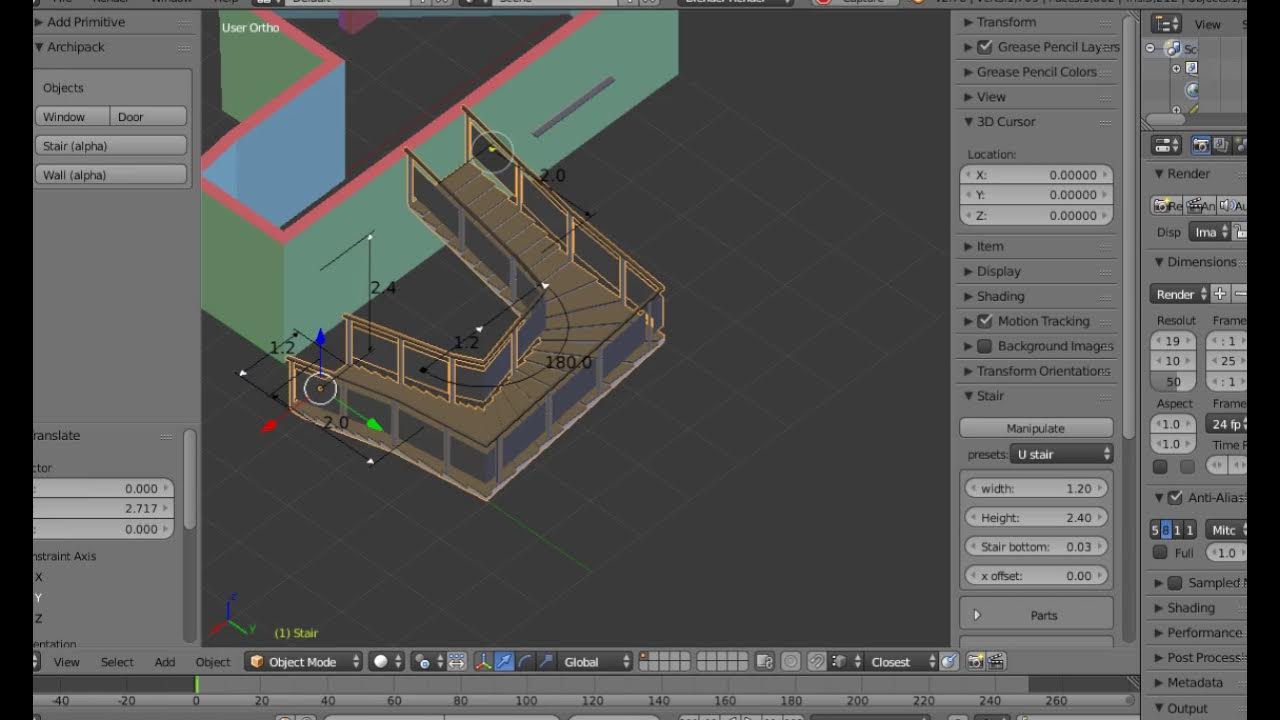Click the properties editor type icon

[1166, 146]
